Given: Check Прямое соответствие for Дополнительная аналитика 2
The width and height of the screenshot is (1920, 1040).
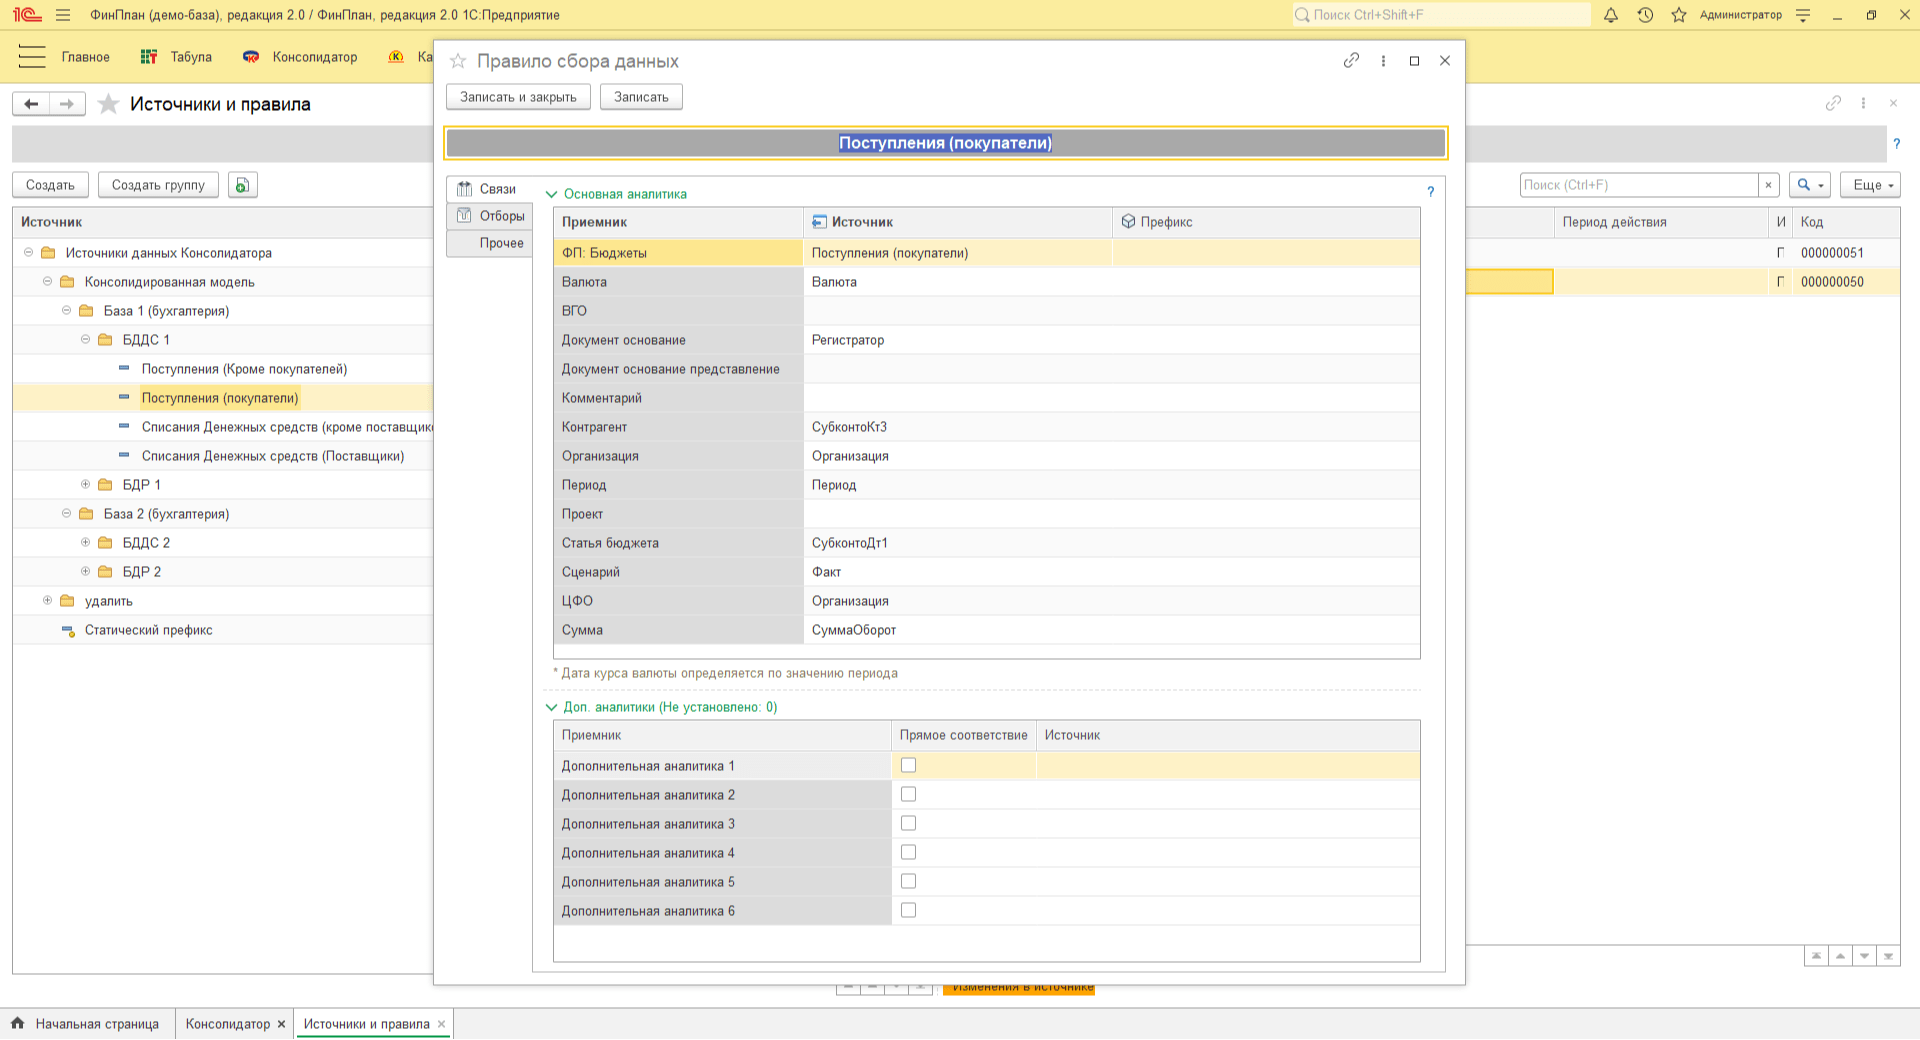Looking at the screenshot, I should point(908,794).
